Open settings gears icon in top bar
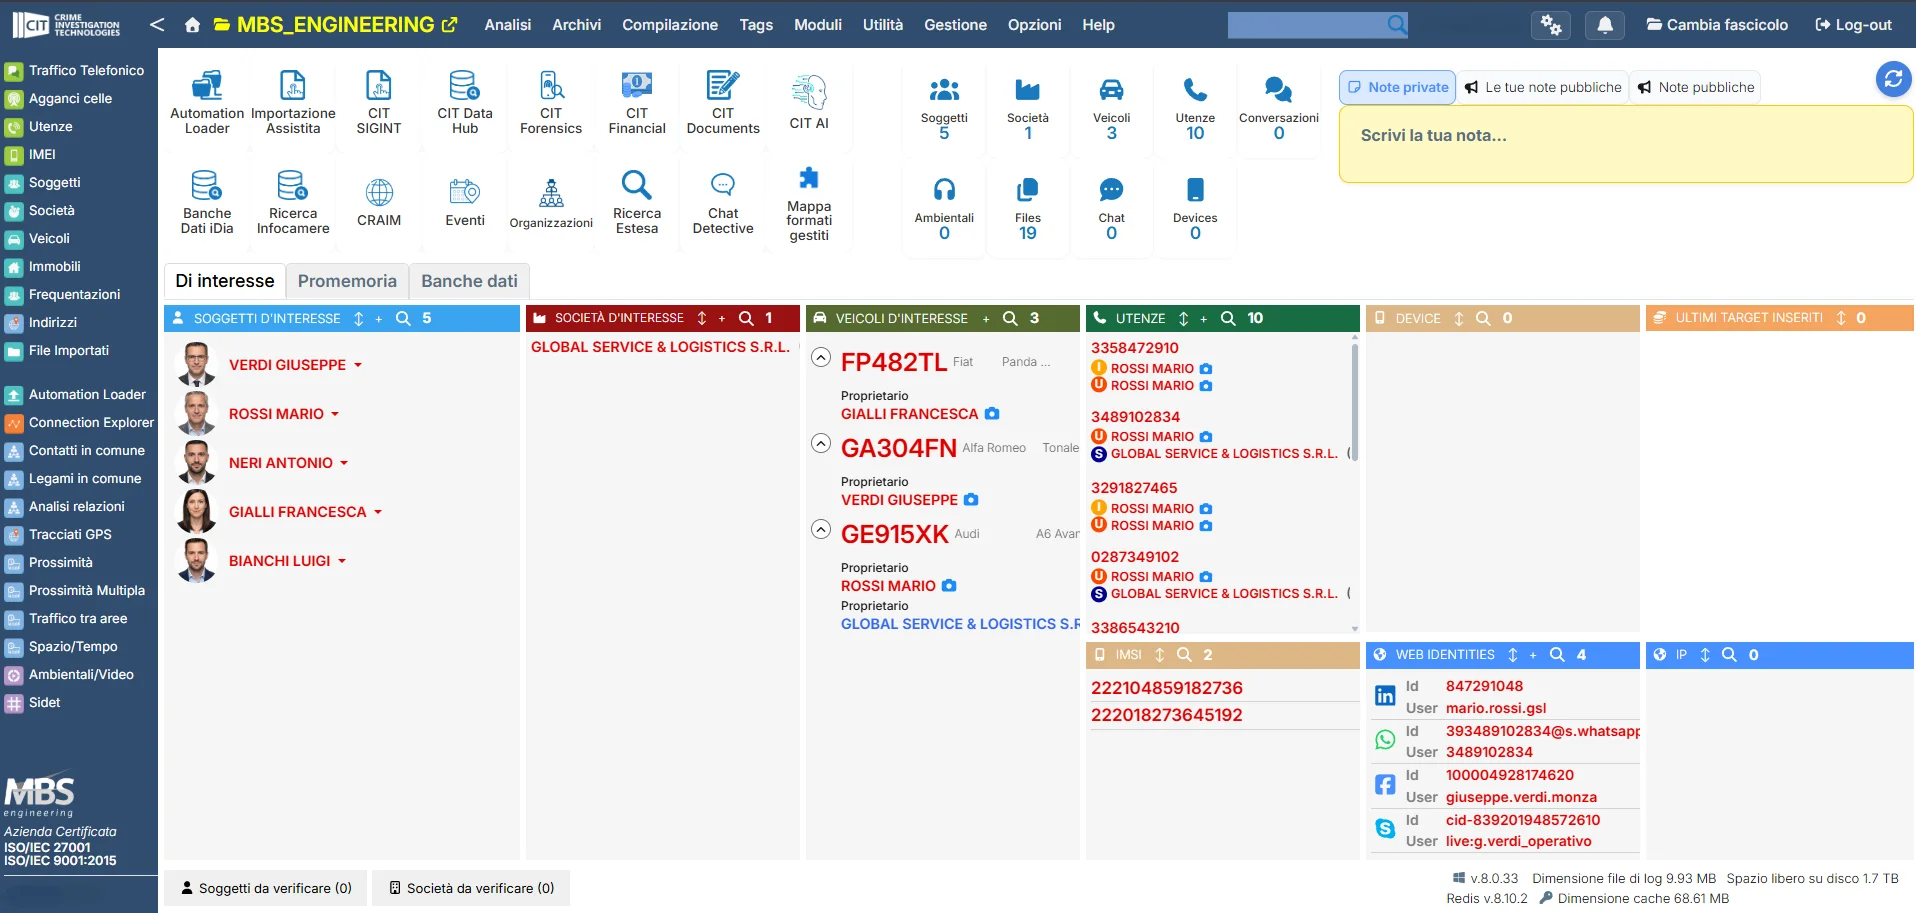The height and width of the screenshot is (913, 1916). click(x=1551, y=25)
